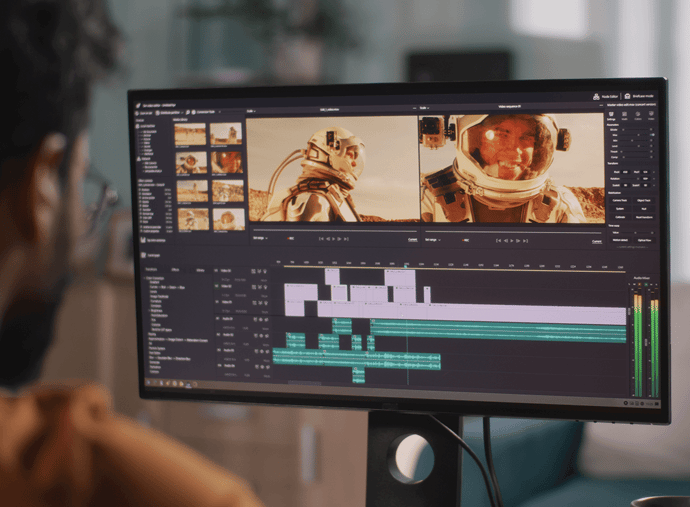The width and height of the screenshot is (690, 507).
Task: Click leftmost control icon on Audio 01 track
Action: 255,320
